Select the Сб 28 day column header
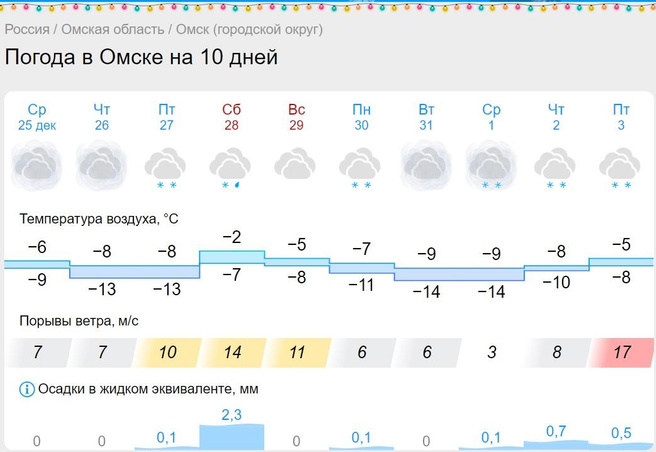The width and height of the screenshot is (656, 452). point(231,116)
